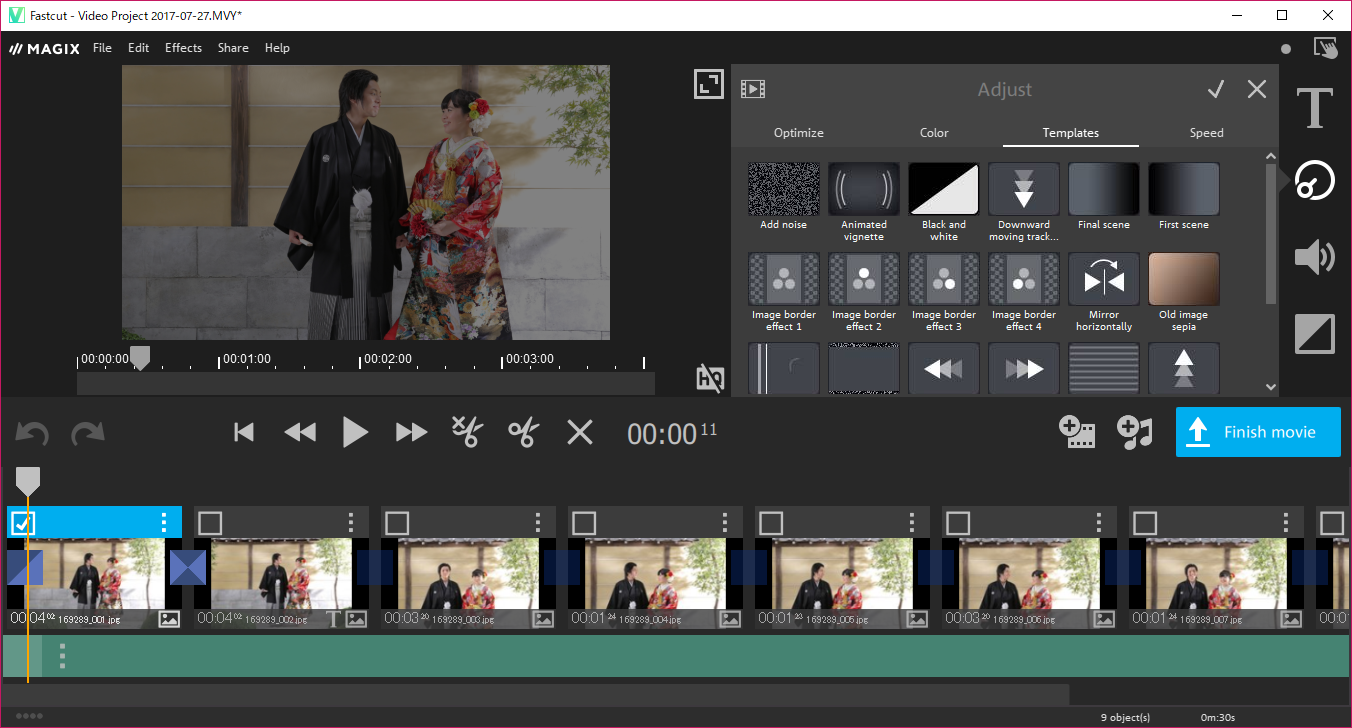This screenshot has width=1352, height=728.
Task: Undo the last action
Action: tap(32, 433)
